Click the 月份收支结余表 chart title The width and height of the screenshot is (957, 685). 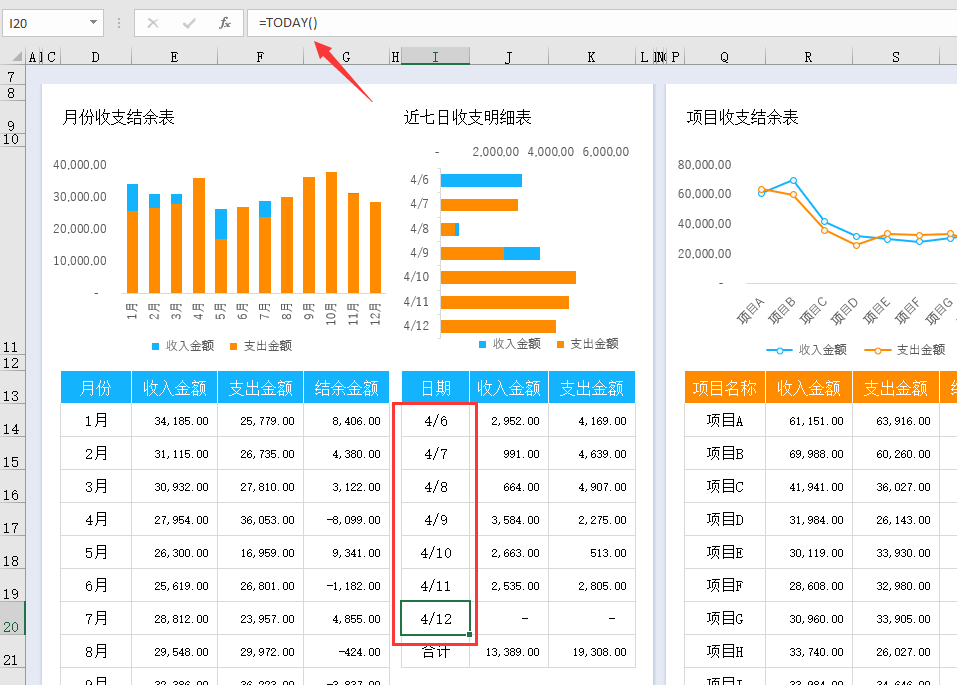(x=118, y=117)
